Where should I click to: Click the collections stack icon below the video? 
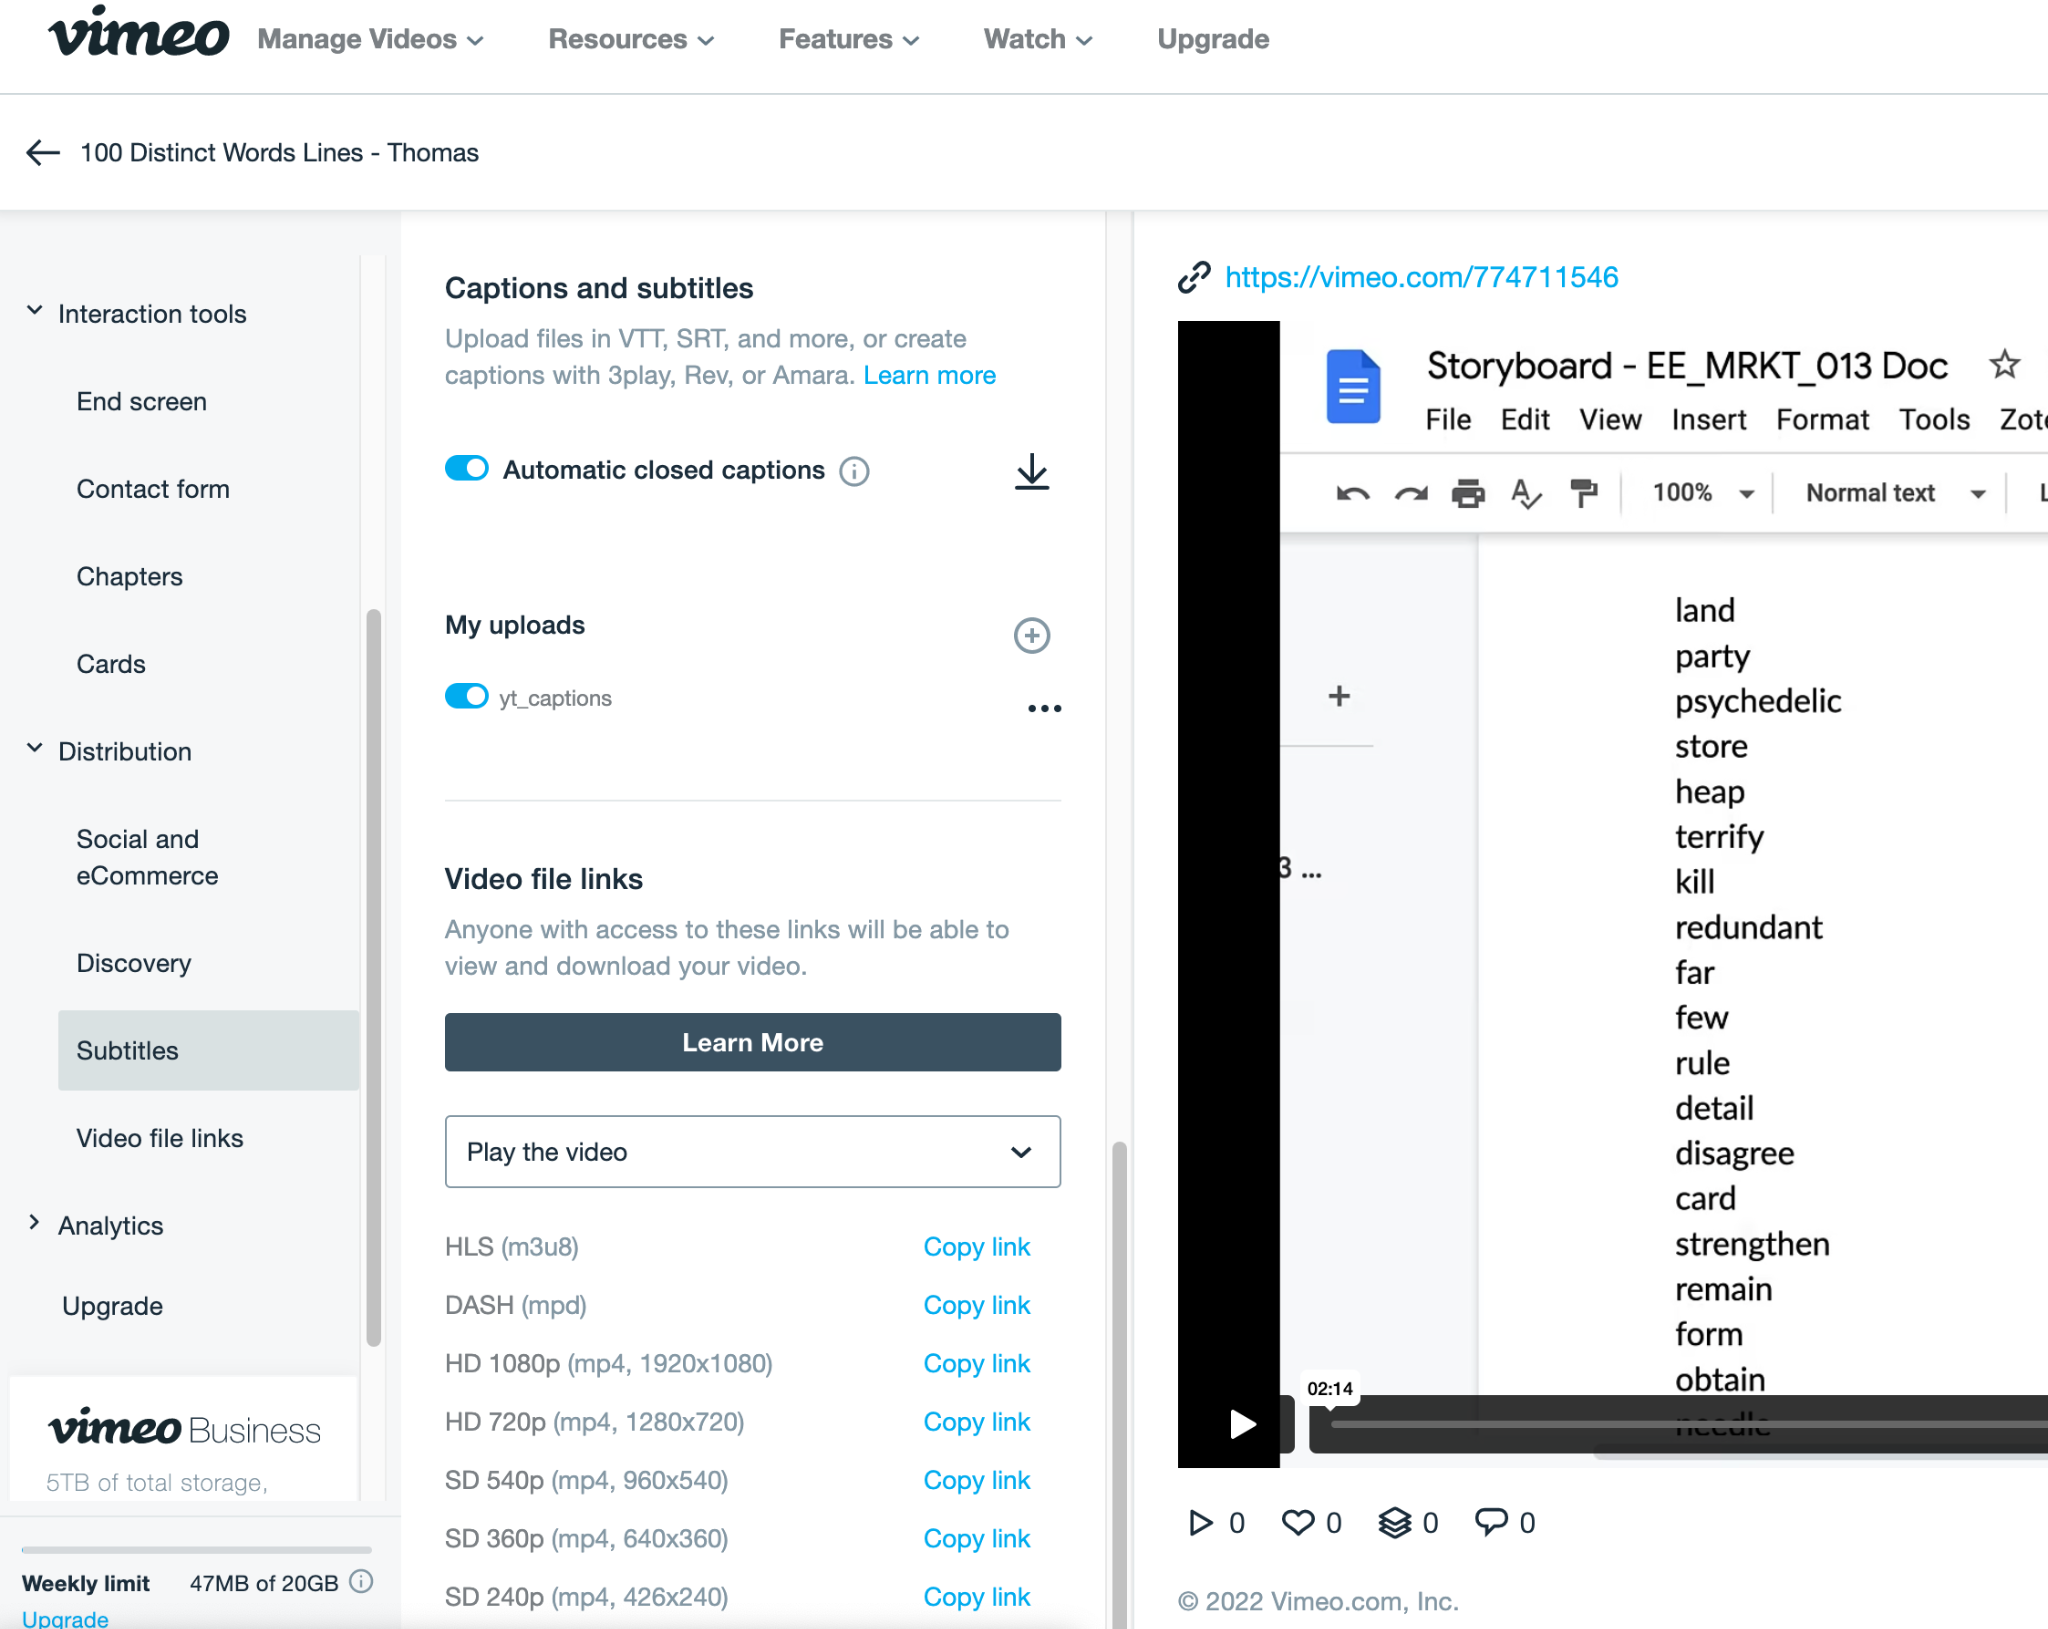tap(1395, 1522)
